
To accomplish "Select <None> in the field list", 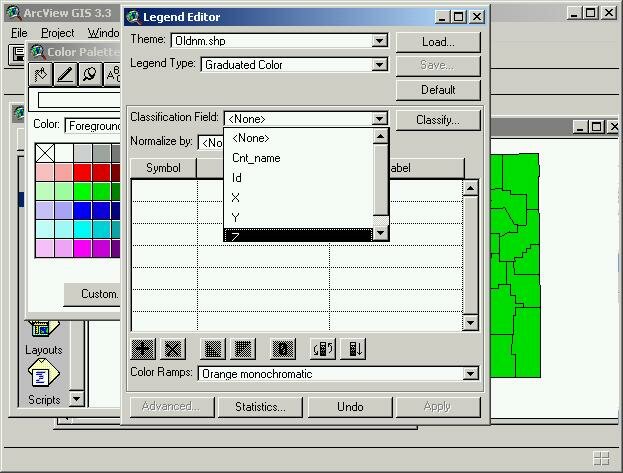I will [299, 138].
